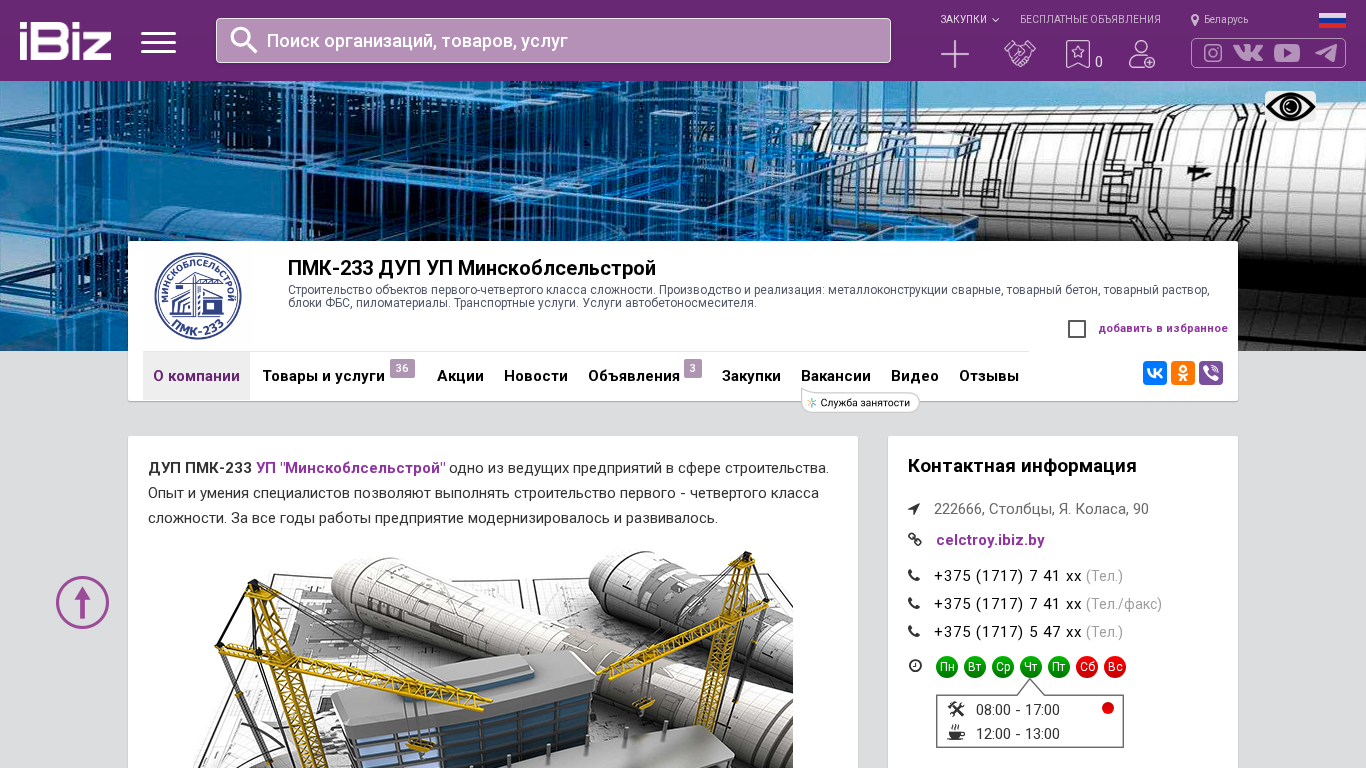The height and width of the screenshot is (768, 1366).
Task: Click the address arrow icon in contacts
Action: coord(914,509)
